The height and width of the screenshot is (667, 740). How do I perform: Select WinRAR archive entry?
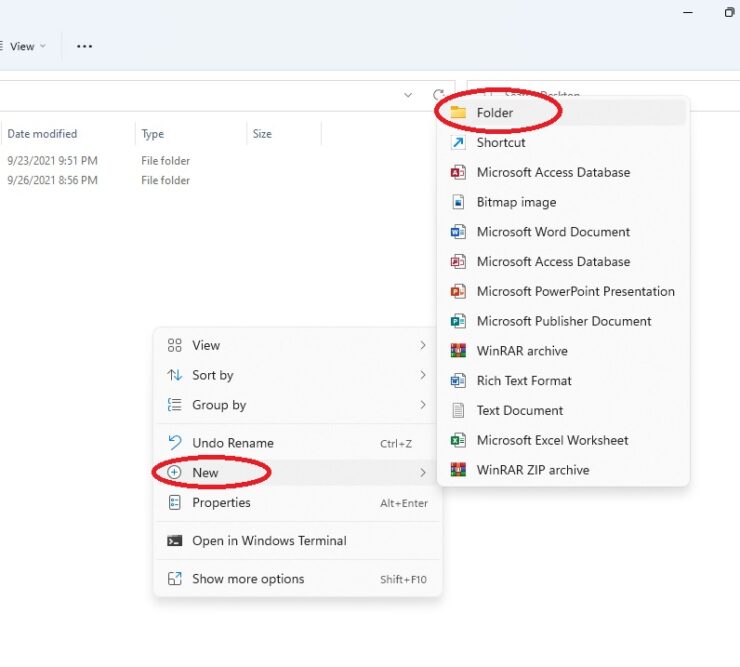[562, 350]
